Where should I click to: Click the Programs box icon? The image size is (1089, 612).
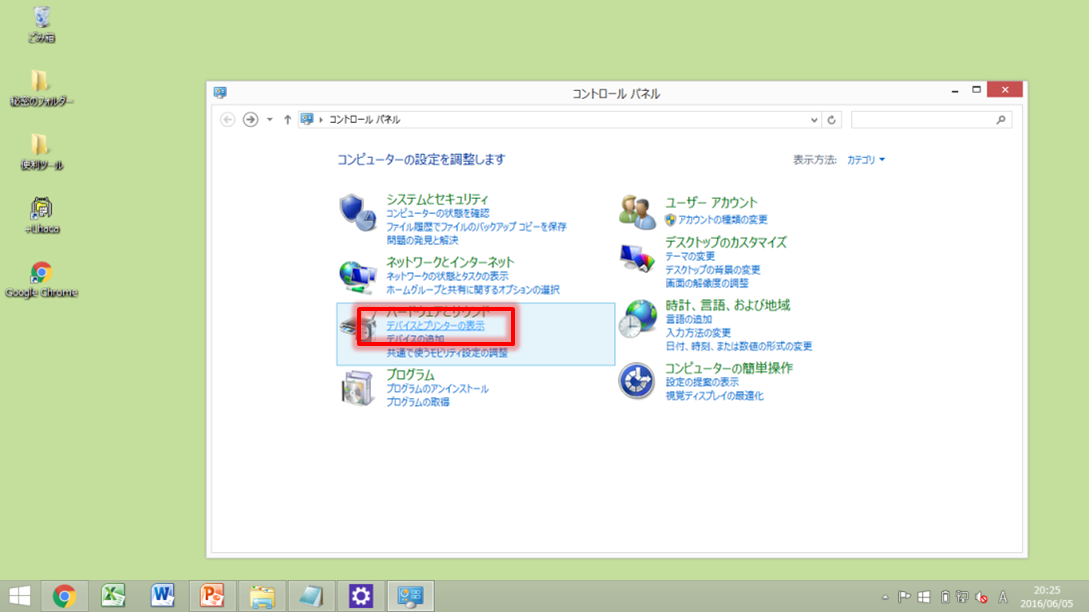[358, 387]
